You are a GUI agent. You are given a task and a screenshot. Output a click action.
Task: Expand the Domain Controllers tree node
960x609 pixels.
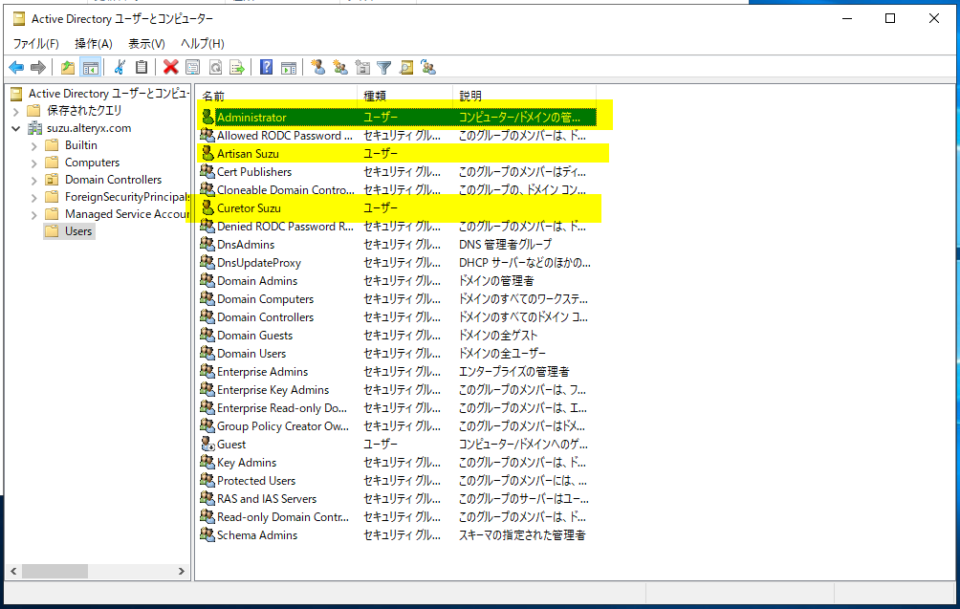[33, 179]
